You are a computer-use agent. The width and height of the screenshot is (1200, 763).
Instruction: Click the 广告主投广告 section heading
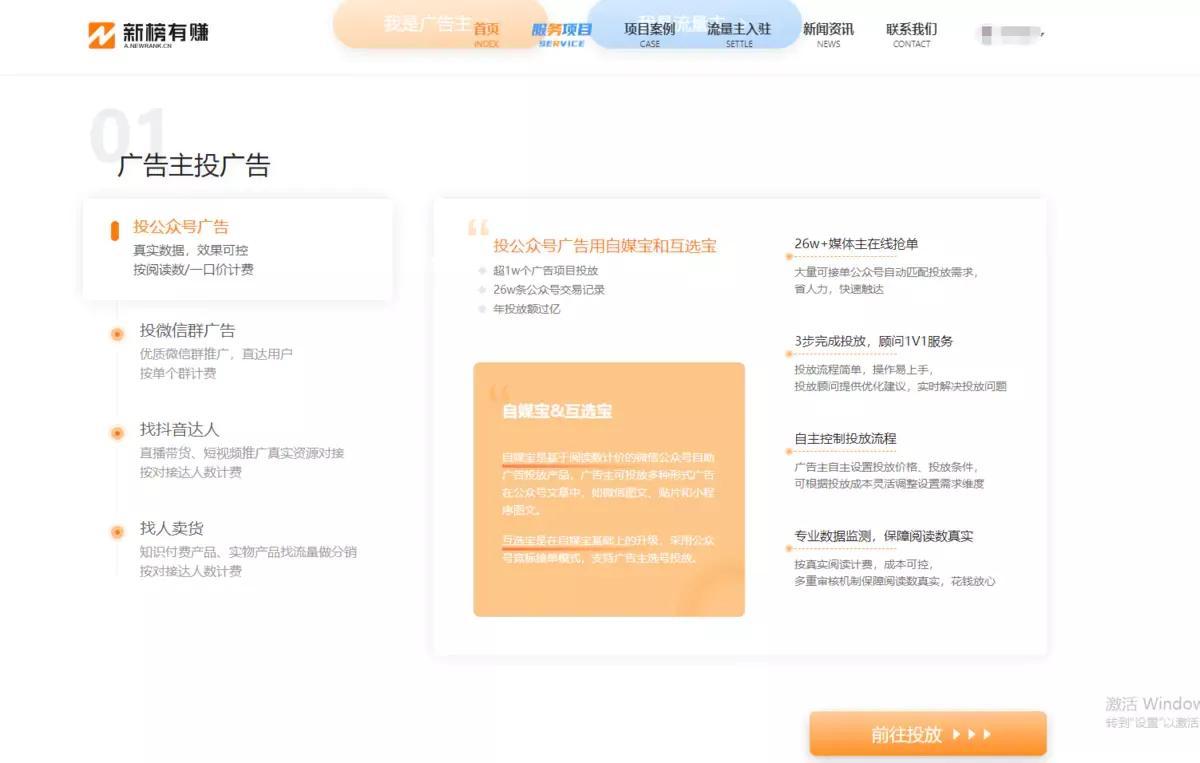194,165
